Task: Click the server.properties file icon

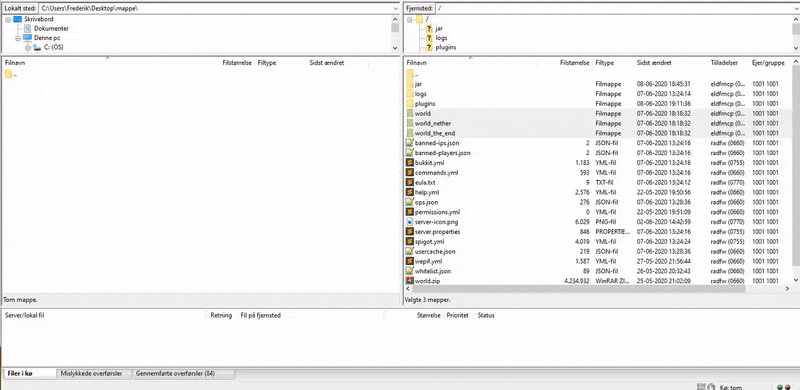Action: (409, 232)
